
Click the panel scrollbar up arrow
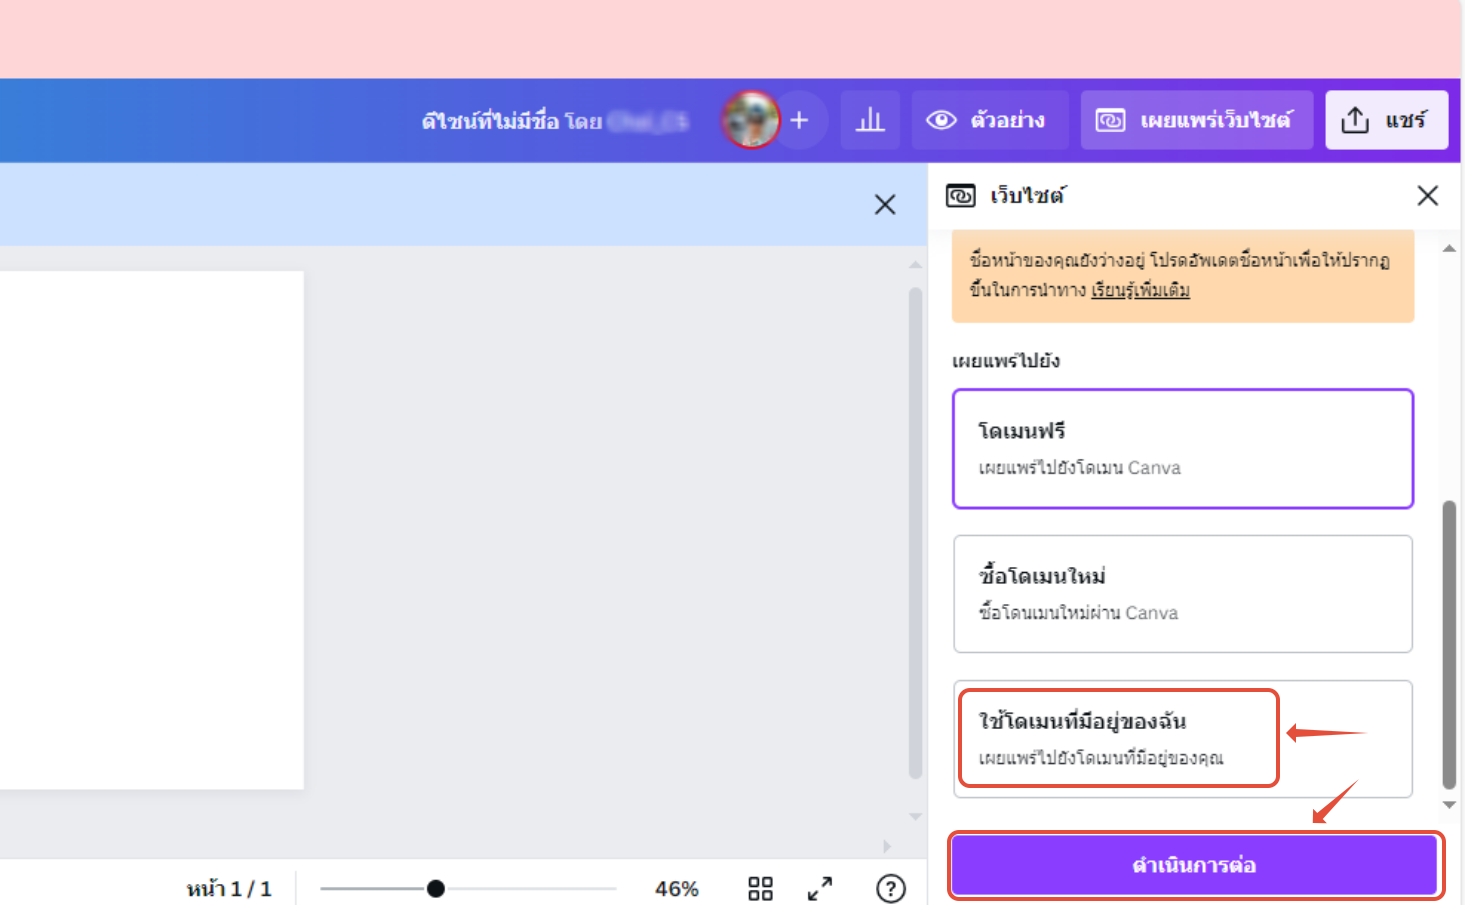pyautogui.click(x=1449, y=248)
